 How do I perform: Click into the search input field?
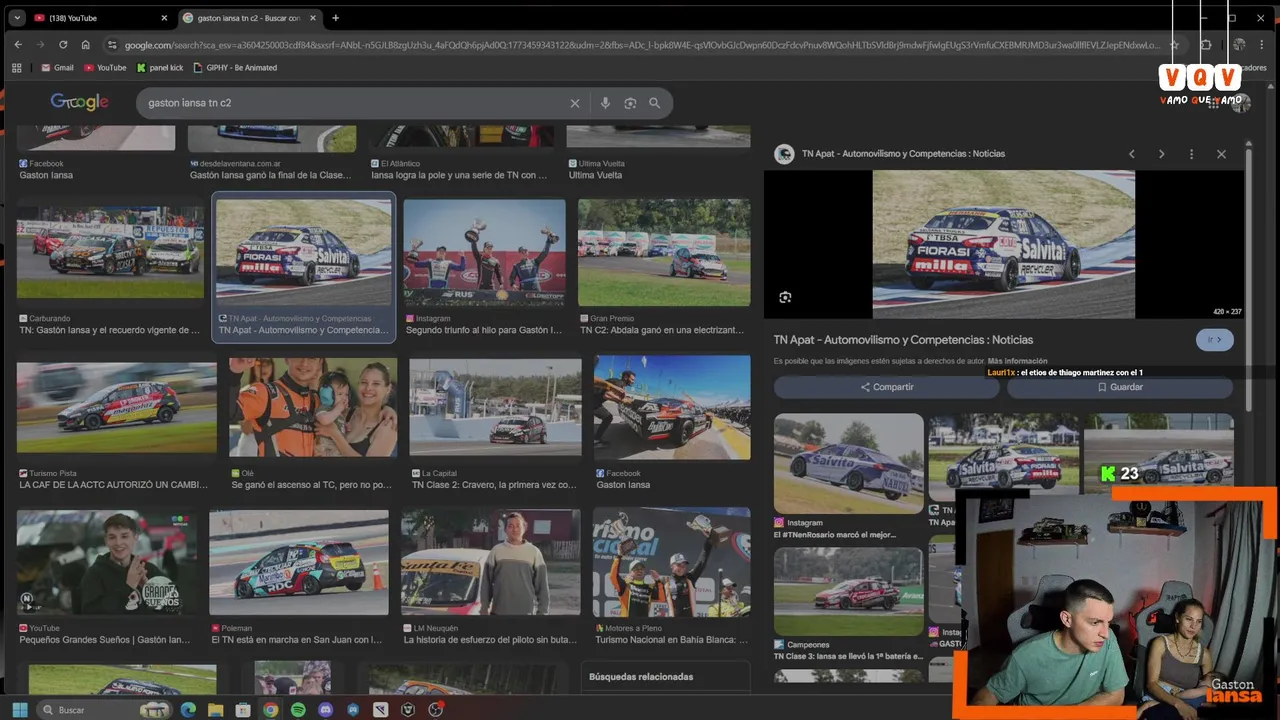pyautogui.click(x=355, y=103)
